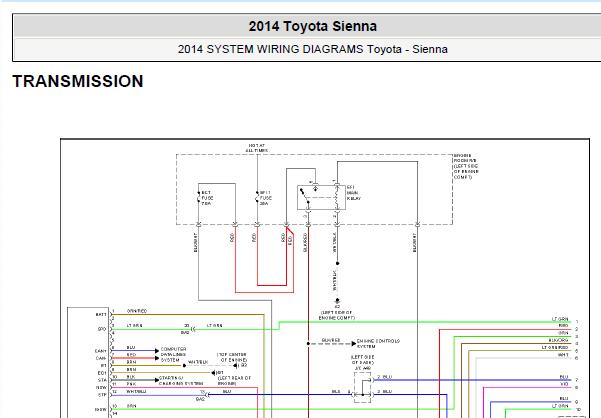Click the TRANSMISSION section heading

[78, 81]
